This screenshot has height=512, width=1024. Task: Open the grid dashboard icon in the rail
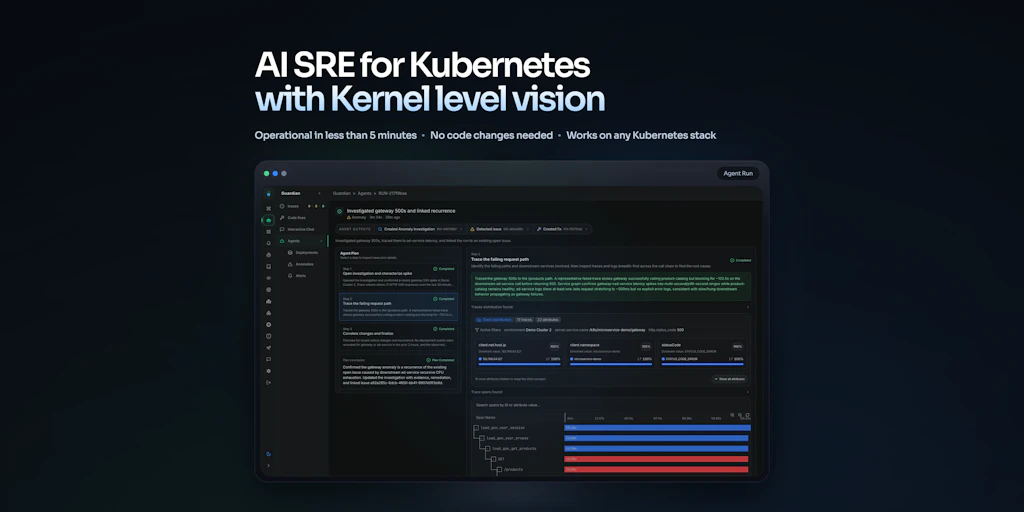coord(268,232)
